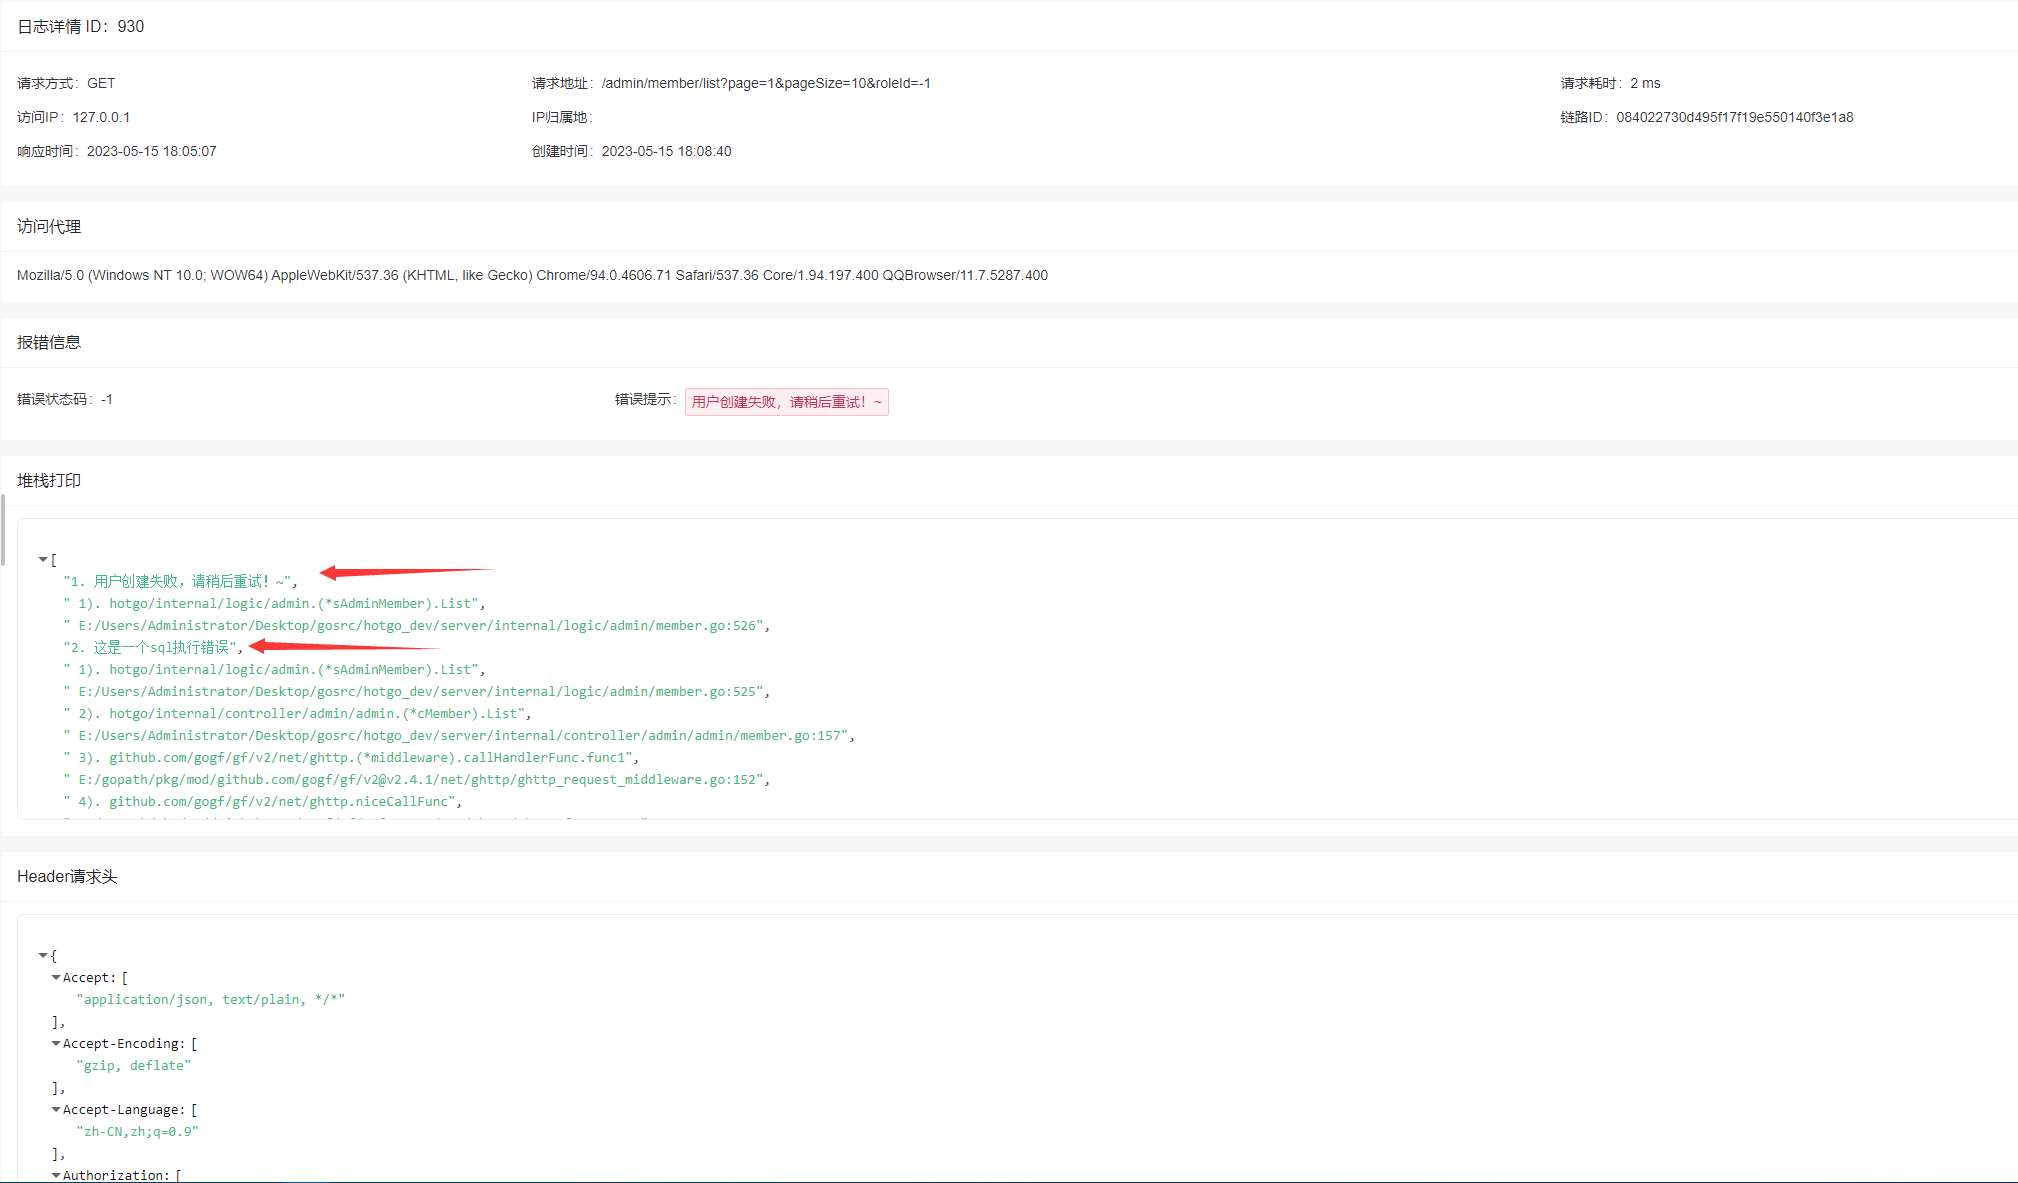Click the 堆栈打印 section header

pyautogui.click(x=48, y=481)
